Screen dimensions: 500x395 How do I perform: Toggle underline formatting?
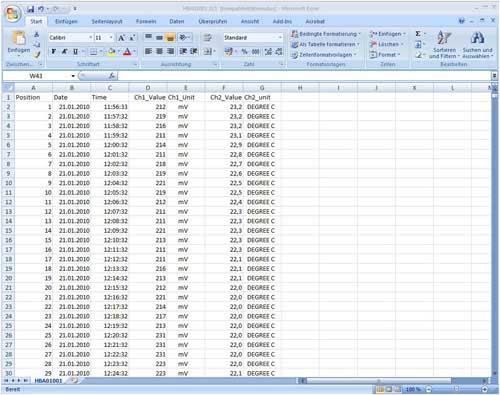75,52
